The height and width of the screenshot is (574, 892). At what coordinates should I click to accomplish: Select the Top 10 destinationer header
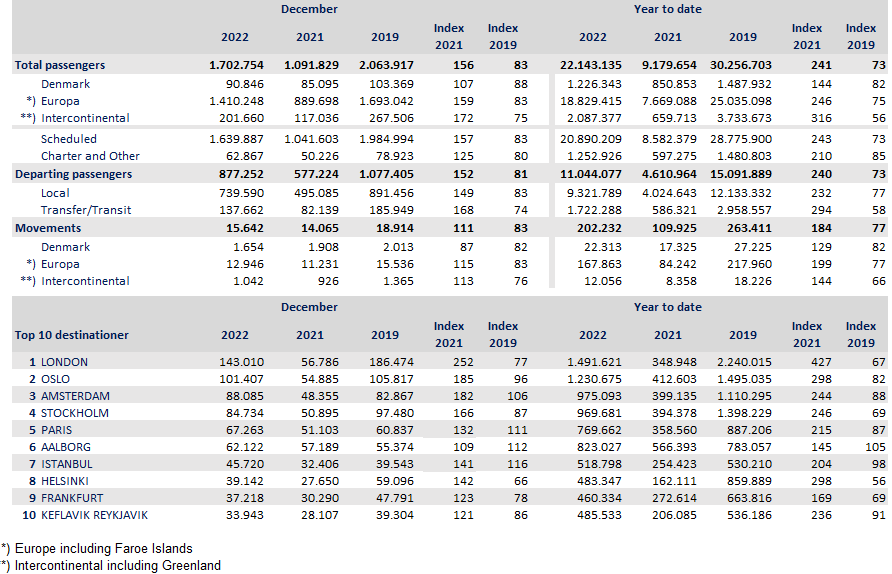point(72,335)
